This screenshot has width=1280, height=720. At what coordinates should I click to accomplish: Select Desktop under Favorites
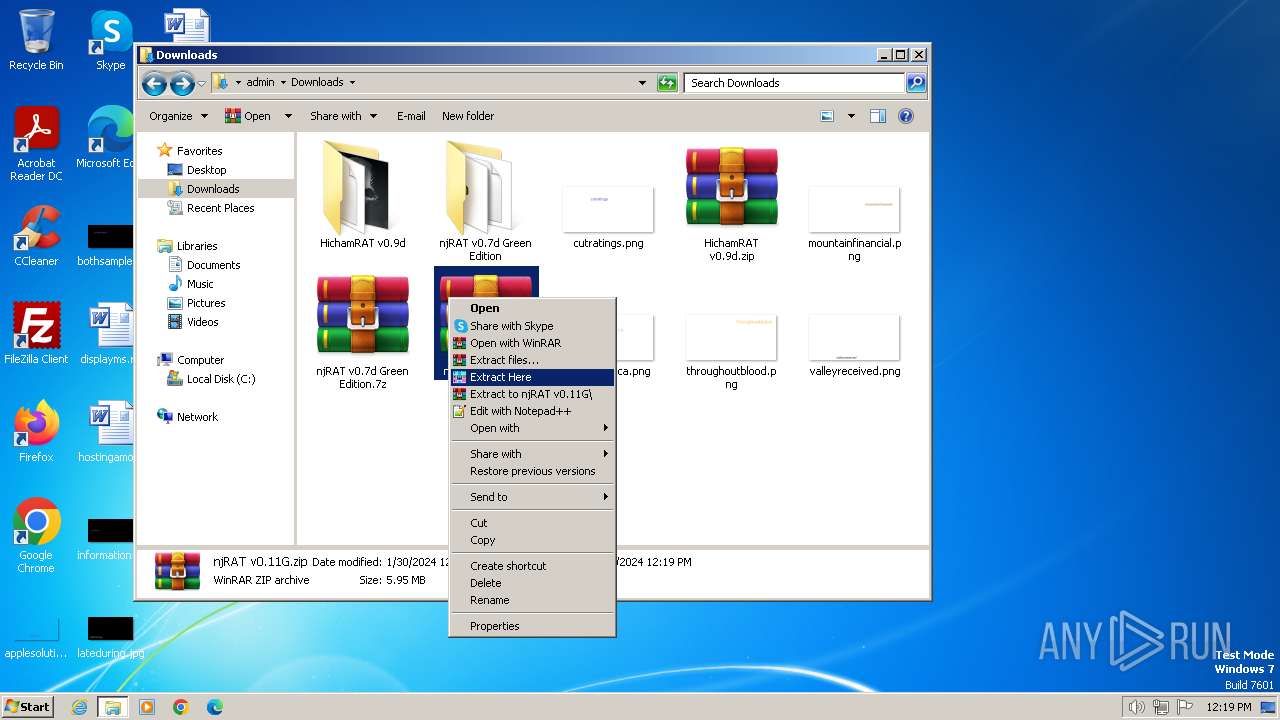click(x=207, y=170)
